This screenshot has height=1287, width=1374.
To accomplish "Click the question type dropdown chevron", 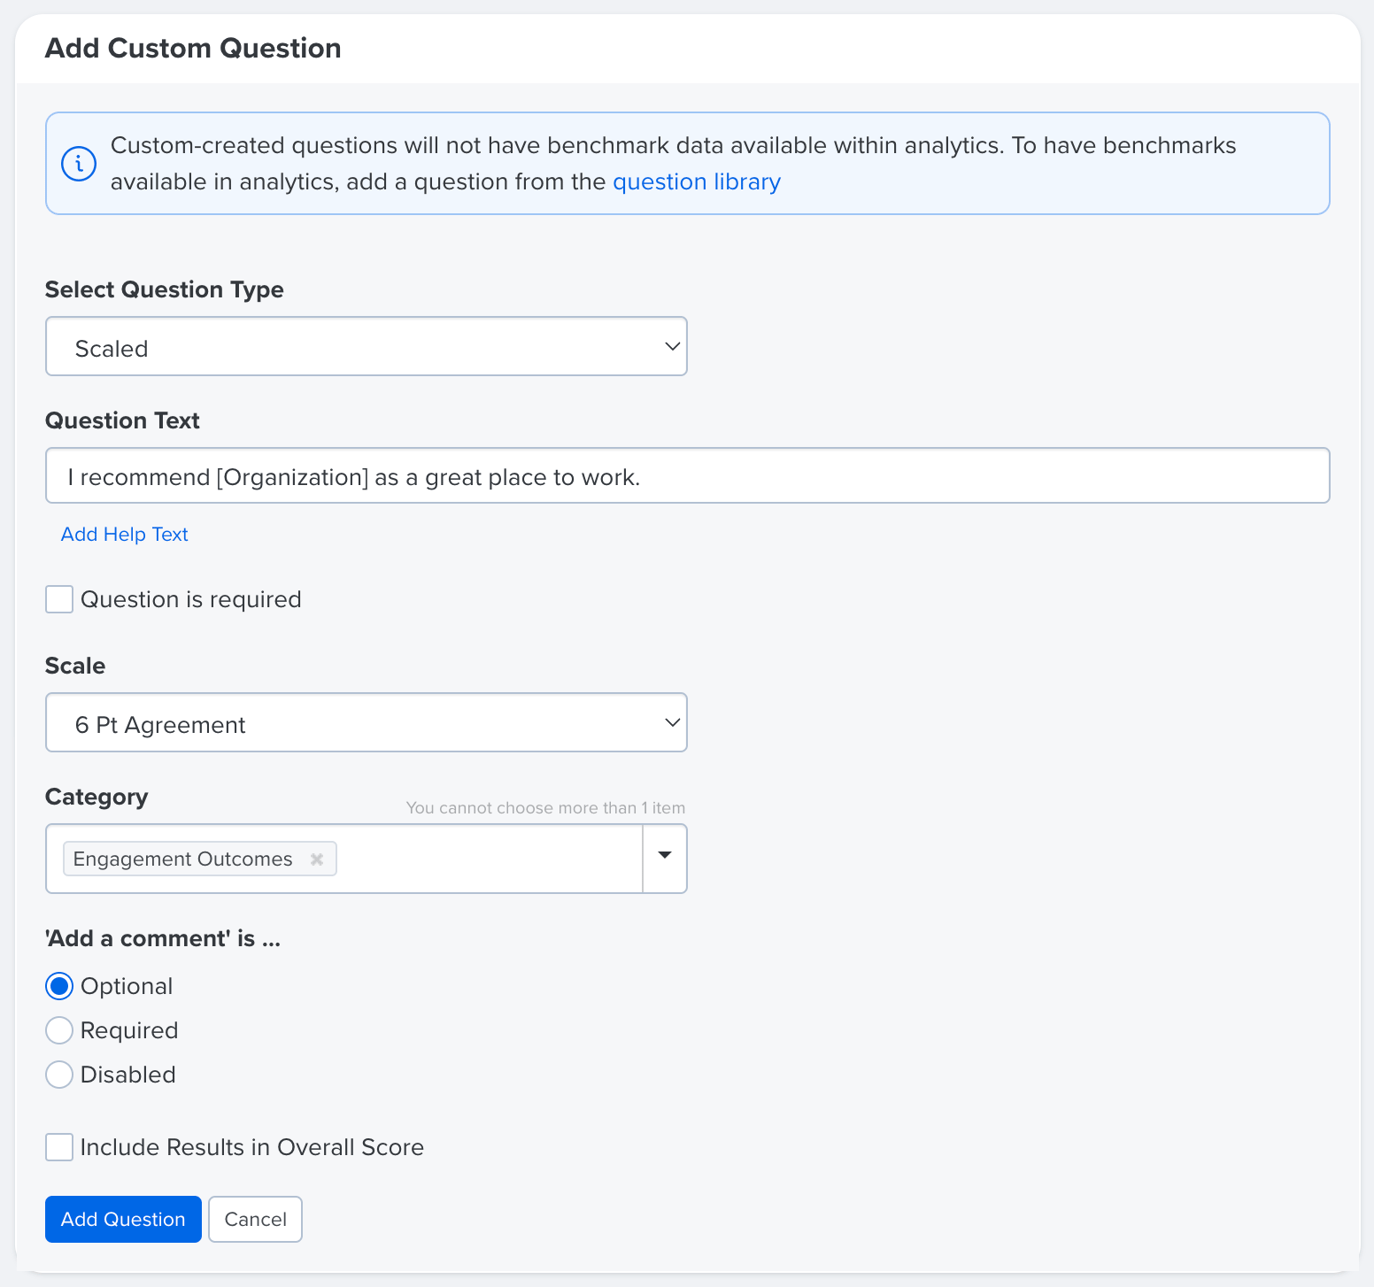I will coord(671,346).
